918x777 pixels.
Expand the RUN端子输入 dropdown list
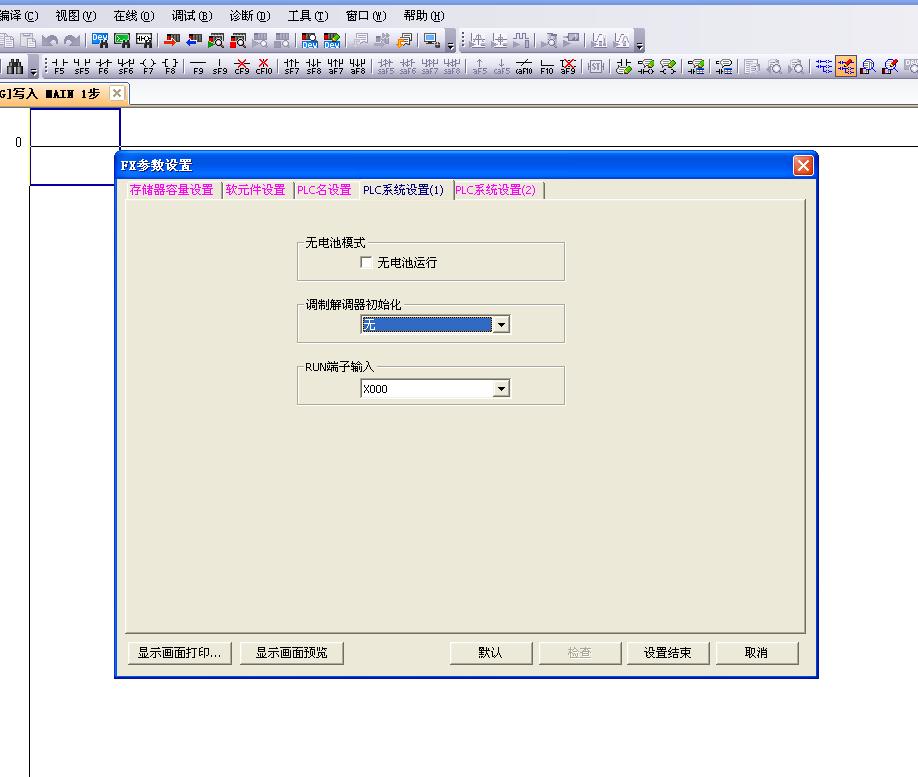click(x=501, y=389)
